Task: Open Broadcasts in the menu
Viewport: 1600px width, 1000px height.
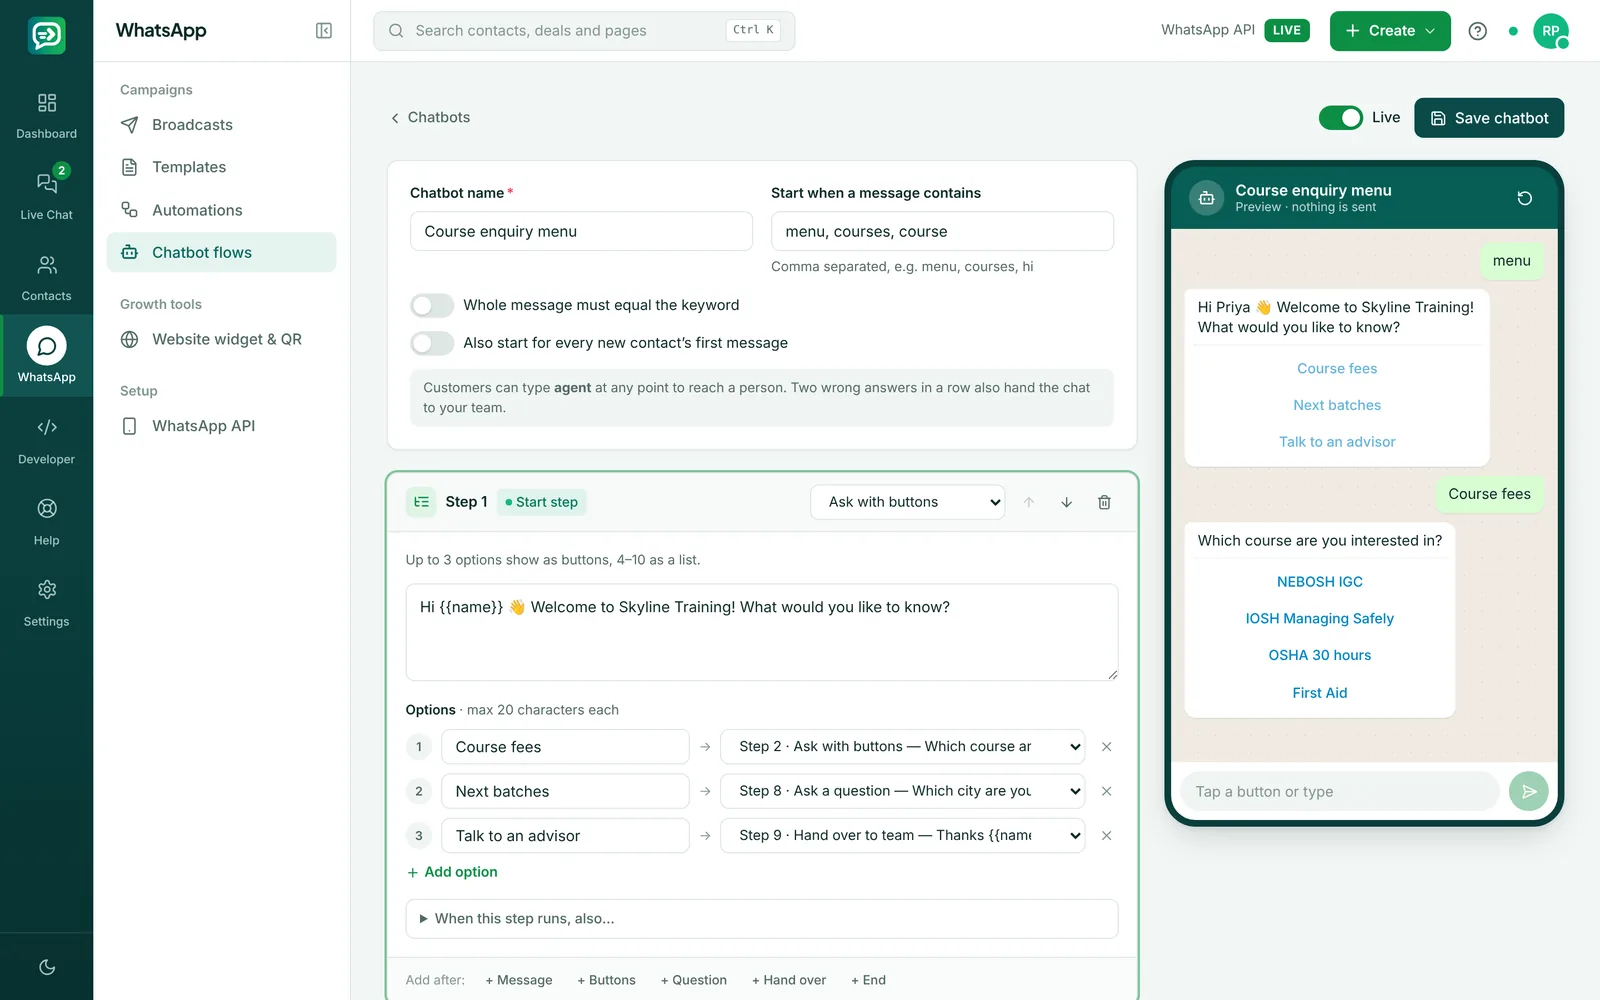Action: tap(221, 125)
